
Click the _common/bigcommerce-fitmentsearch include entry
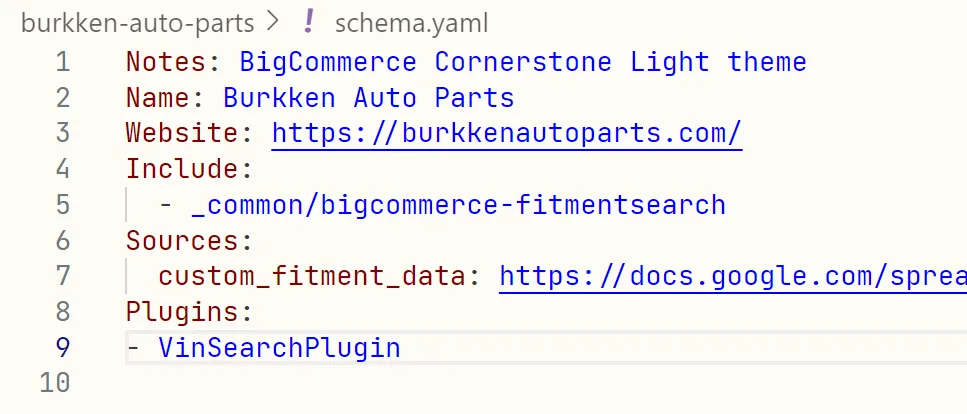457,205
